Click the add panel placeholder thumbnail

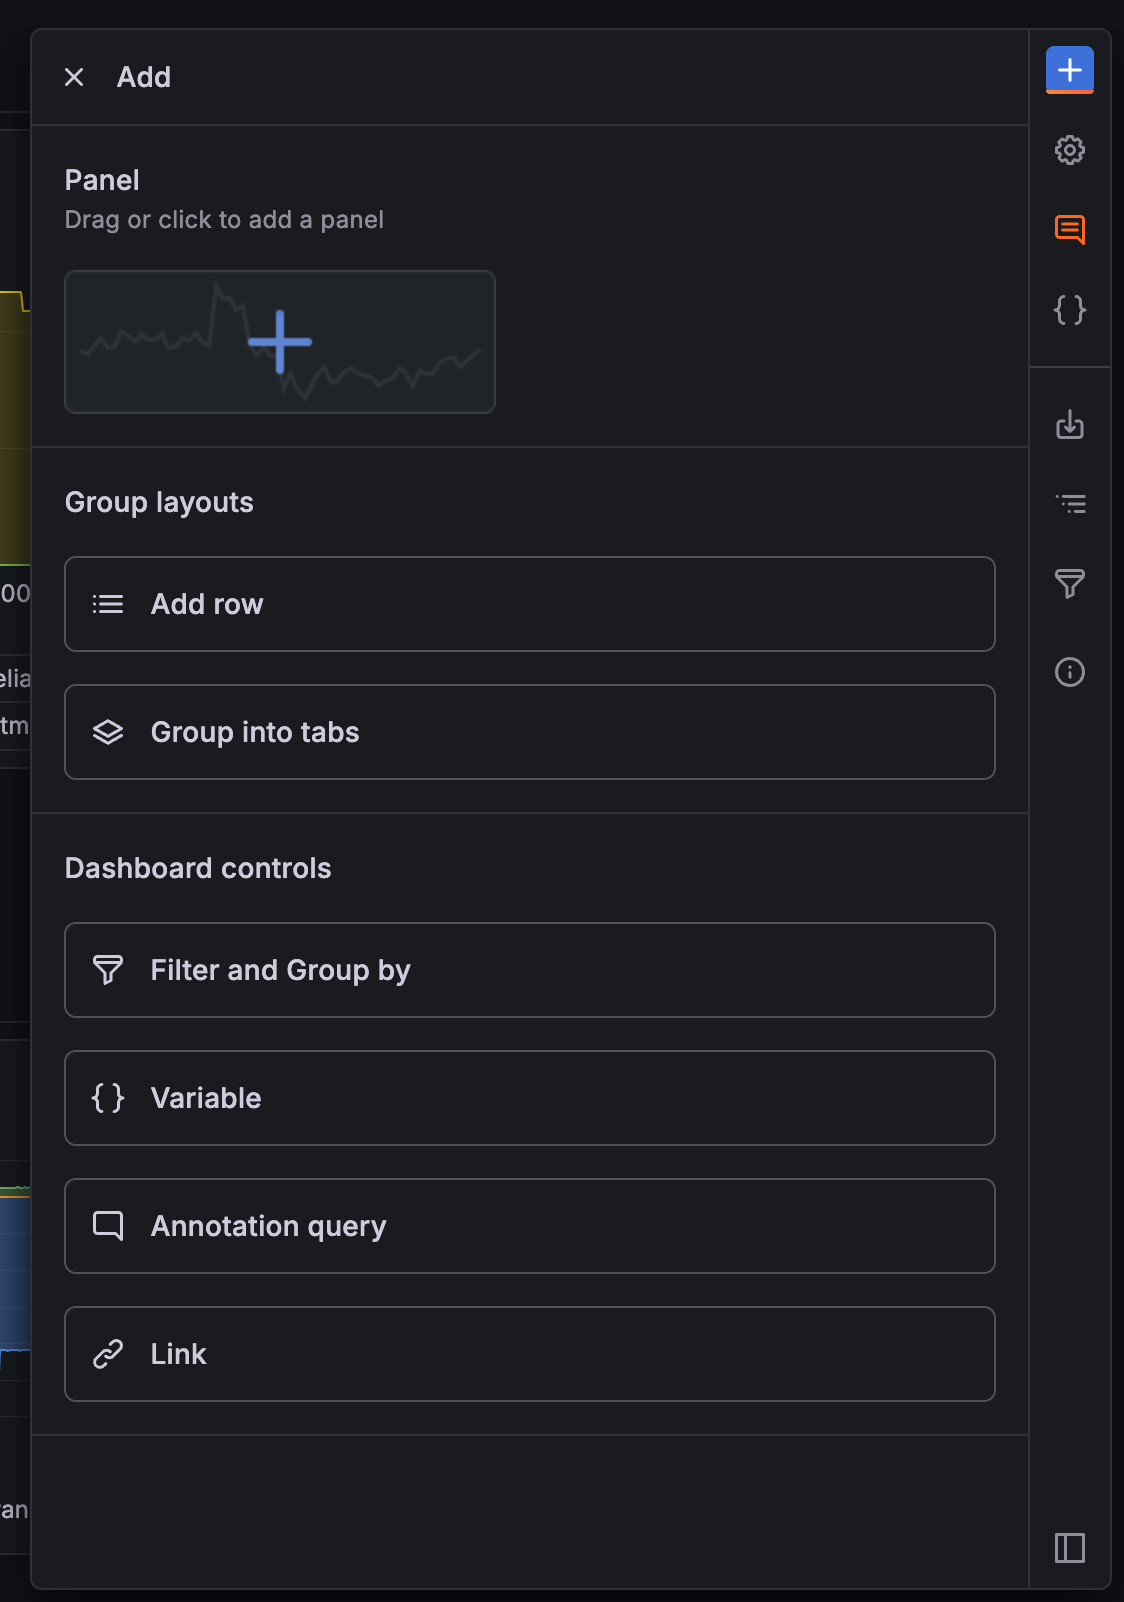click(x=280, y=342)
